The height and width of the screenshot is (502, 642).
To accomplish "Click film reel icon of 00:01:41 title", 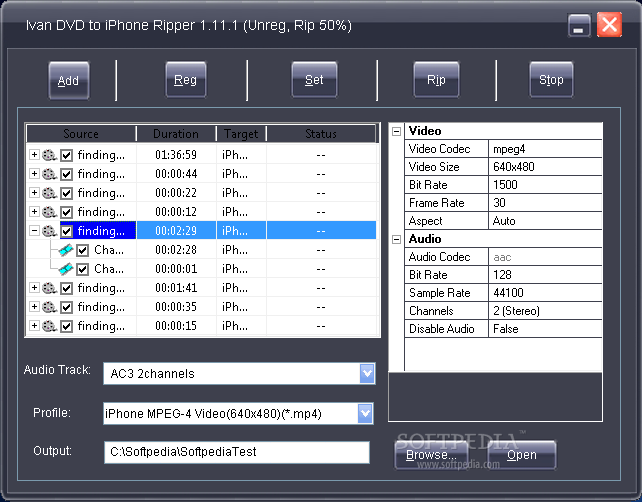I will [49, 288].
